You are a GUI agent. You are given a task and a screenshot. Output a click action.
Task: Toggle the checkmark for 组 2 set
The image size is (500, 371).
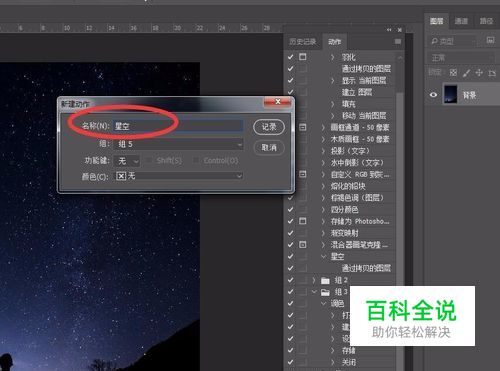coord(290,280)
